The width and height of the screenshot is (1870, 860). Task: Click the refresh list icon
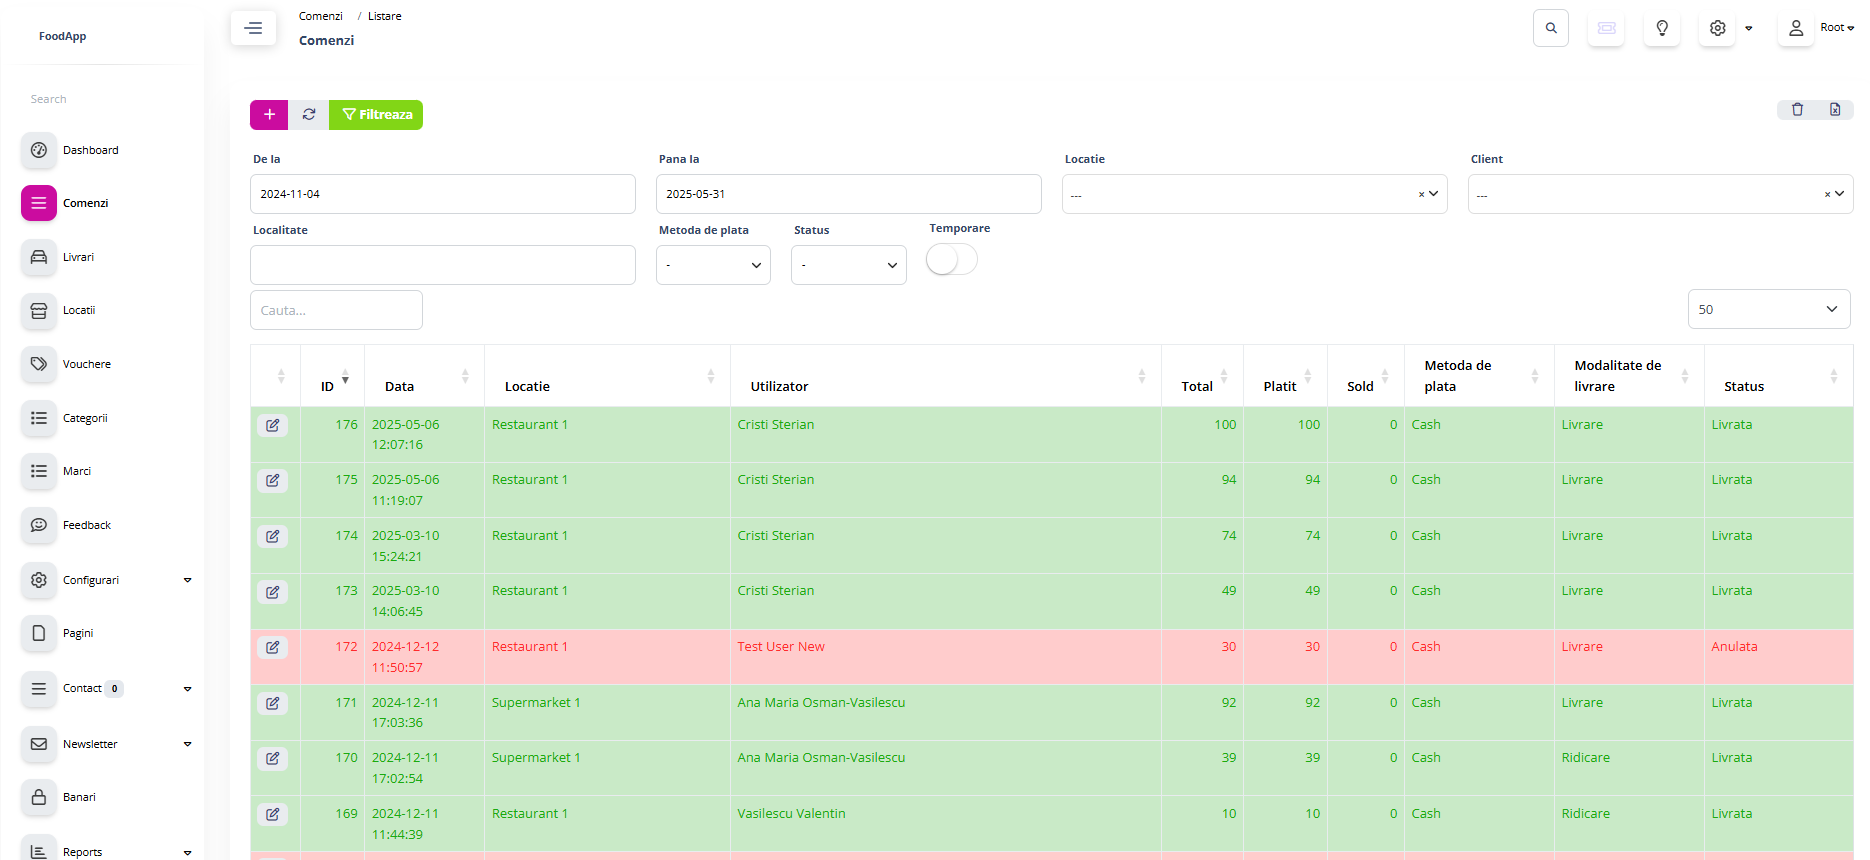coord(309,115)
